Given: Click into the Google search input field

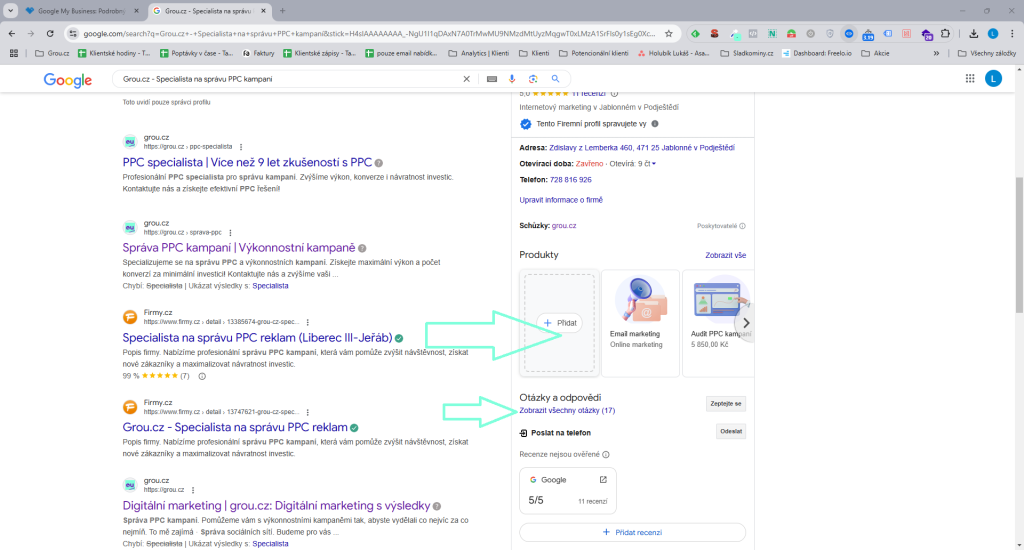Looking at the screenshot, I should pyautogui.click(x=291, y=78).
